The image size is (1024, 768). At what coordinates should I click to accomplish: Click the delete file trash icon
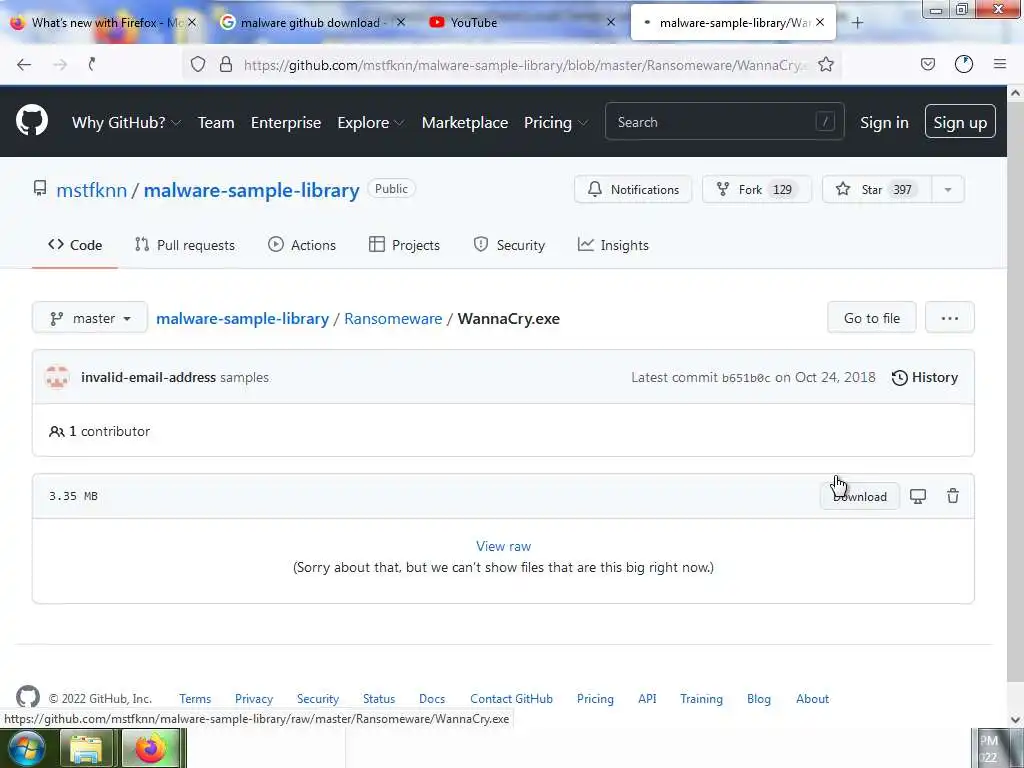[953, 496]
